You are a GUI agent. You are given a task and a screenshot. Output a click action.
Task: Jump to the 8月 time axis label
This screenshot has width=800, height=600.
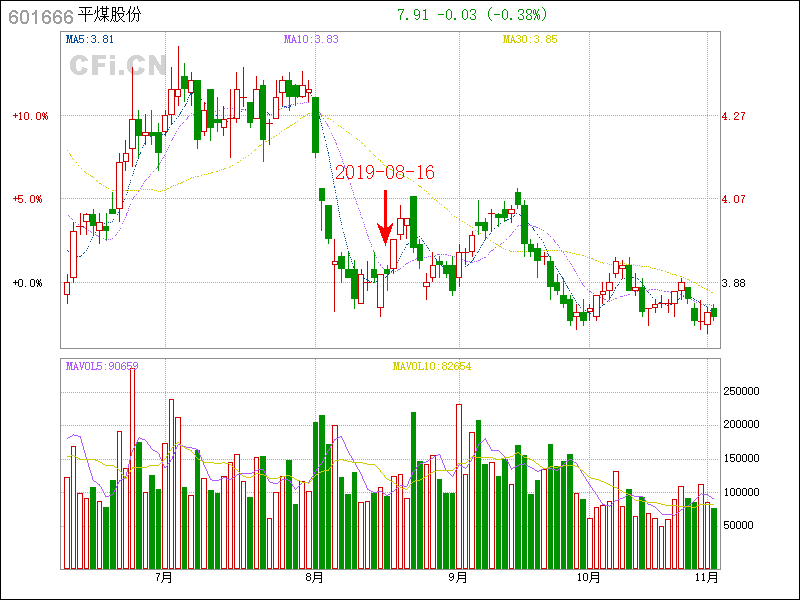(314, 577)
